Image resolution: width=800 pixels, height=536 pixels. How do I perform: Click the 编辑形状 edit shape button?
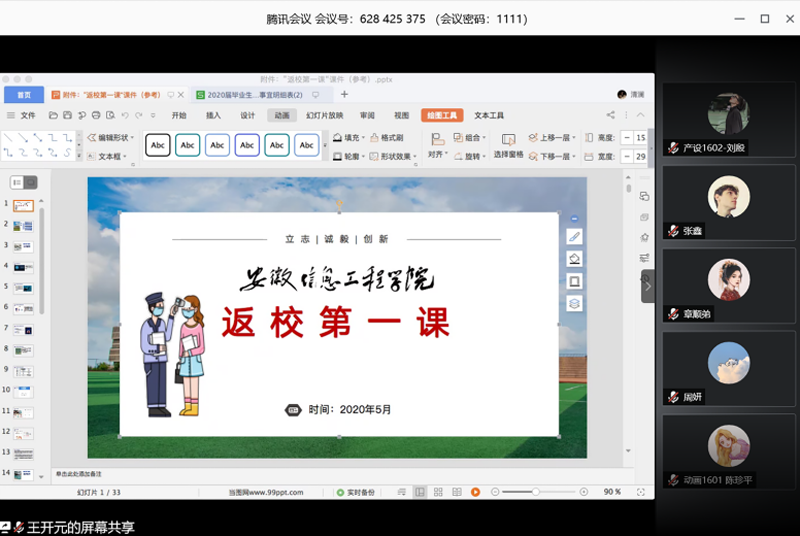[x=108, y=138]
